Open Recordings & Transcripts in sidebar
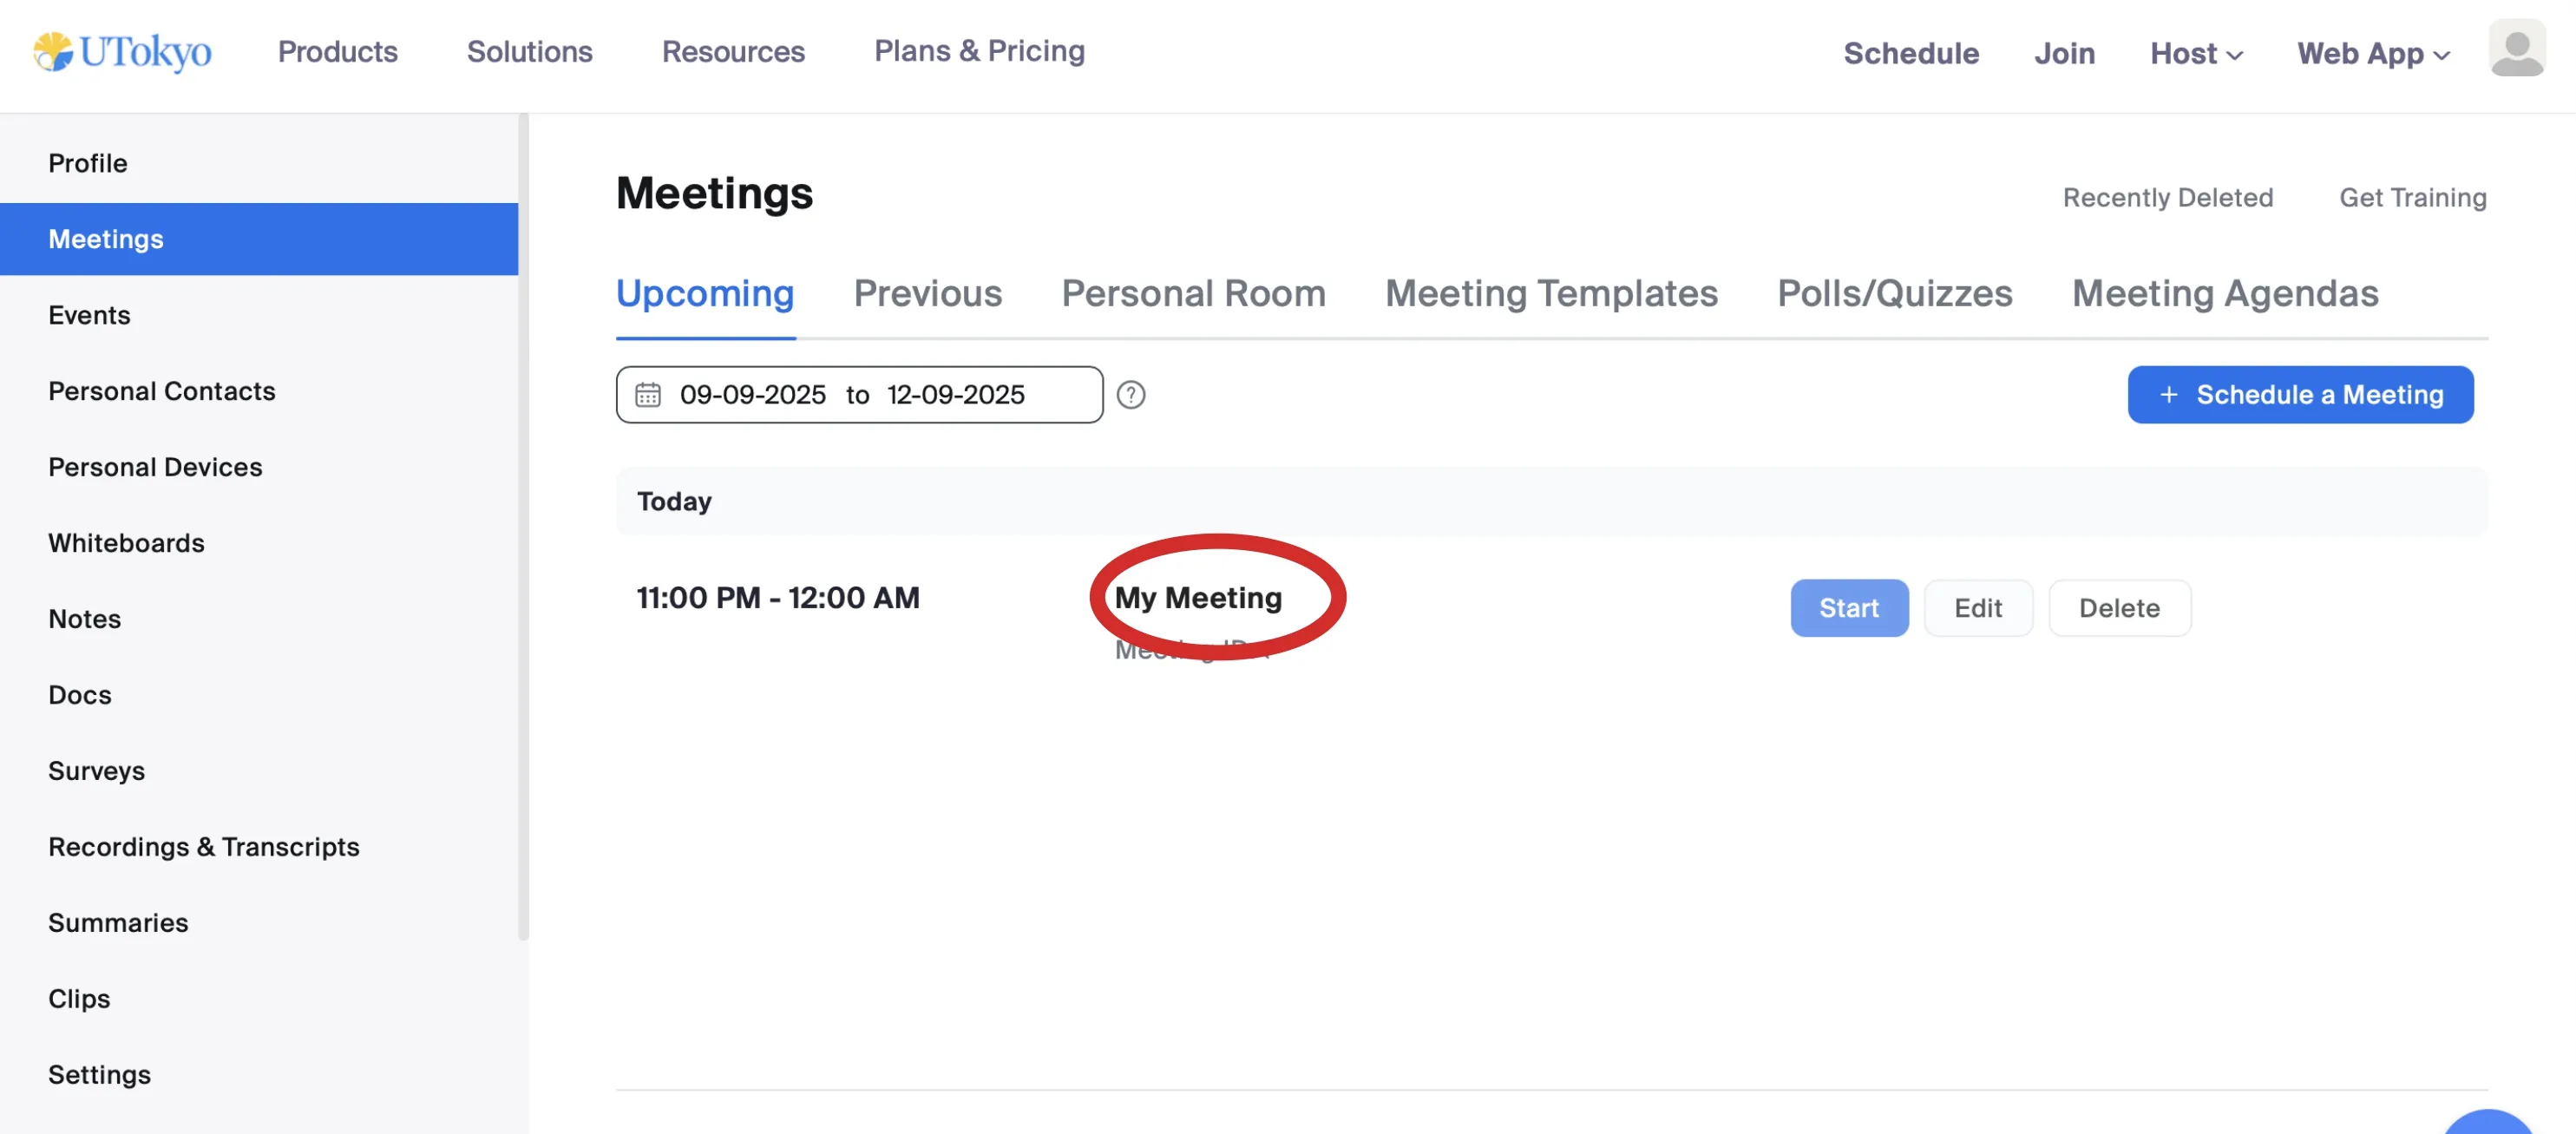Viewport: 2576px width, 1134px height. (203, 846)
